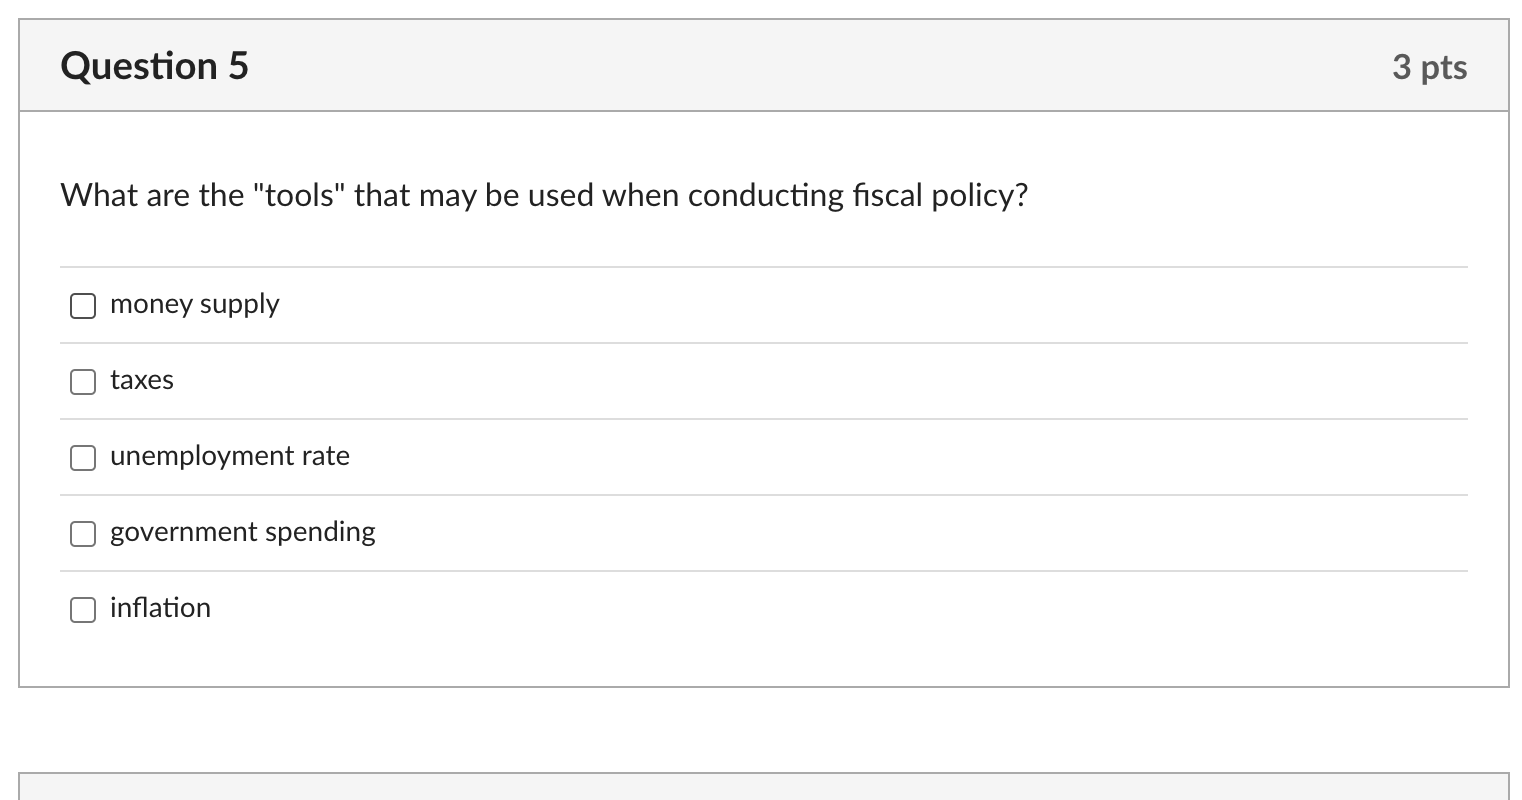Click the Question 5 header
The image size is (1522, 800).
(x=153, y=65)
